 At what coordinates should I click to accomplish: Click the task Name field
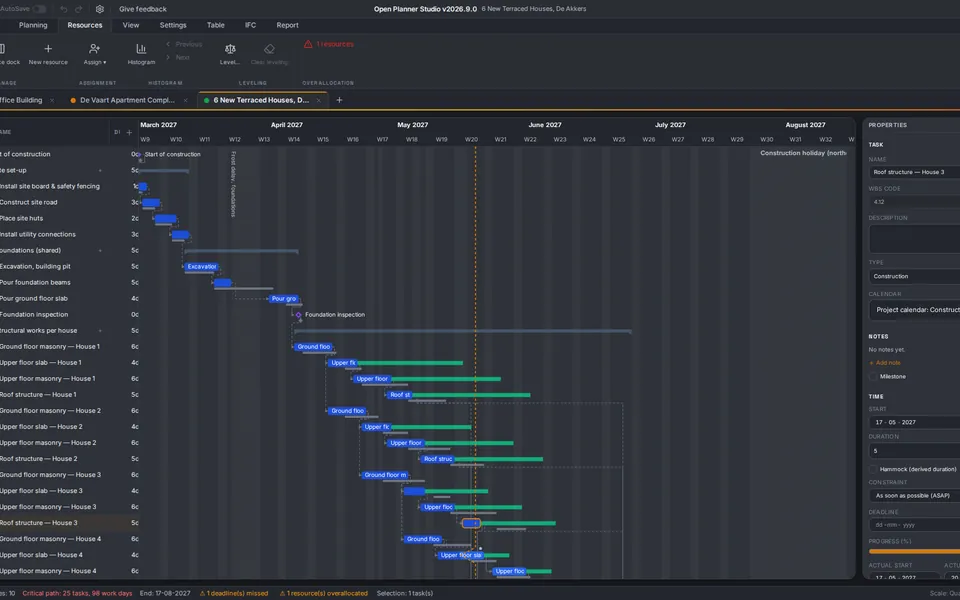(914, 172)
